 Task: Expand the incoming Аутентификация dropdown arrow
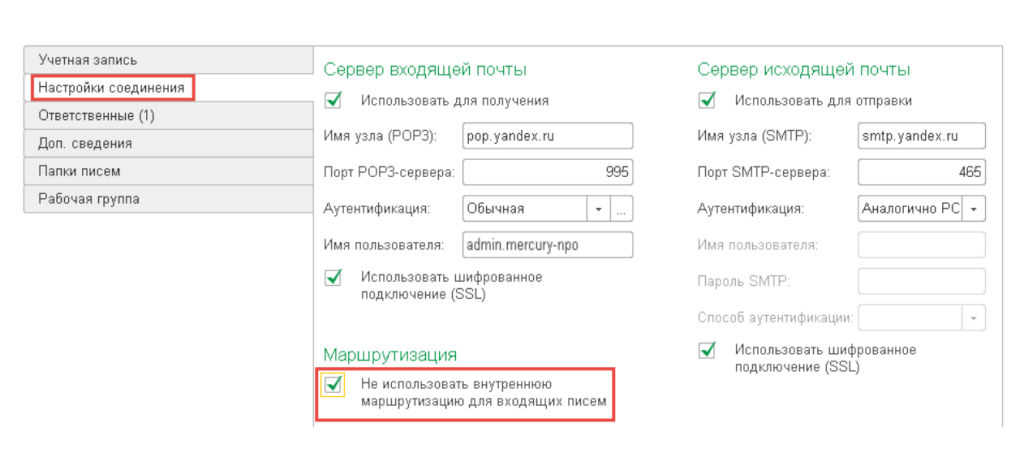click(598, 209)
